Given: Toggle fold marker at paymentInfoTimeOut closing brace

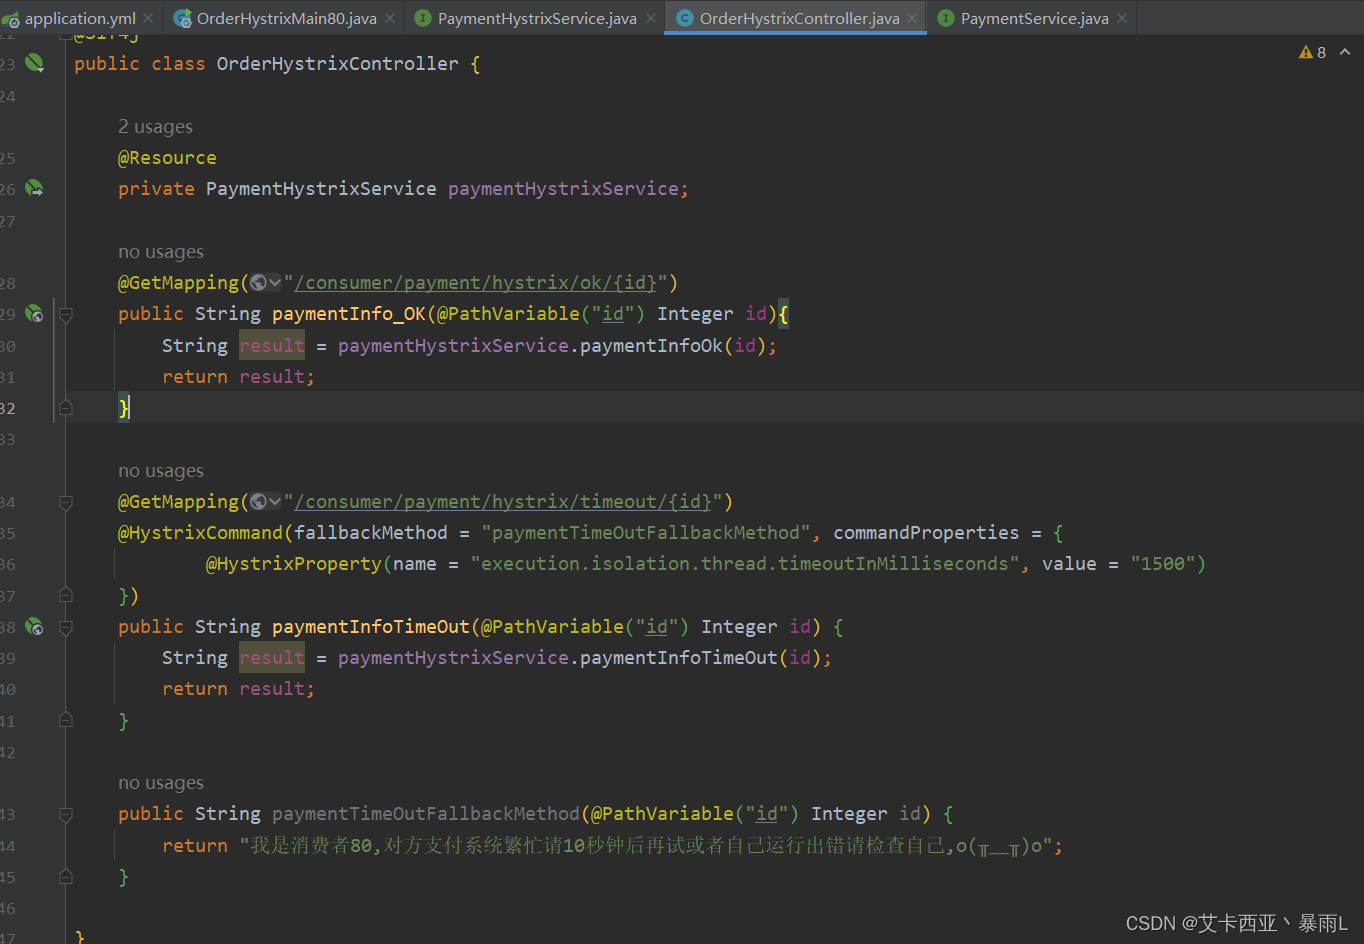Looking at the screenshot, I should (66, 721).
